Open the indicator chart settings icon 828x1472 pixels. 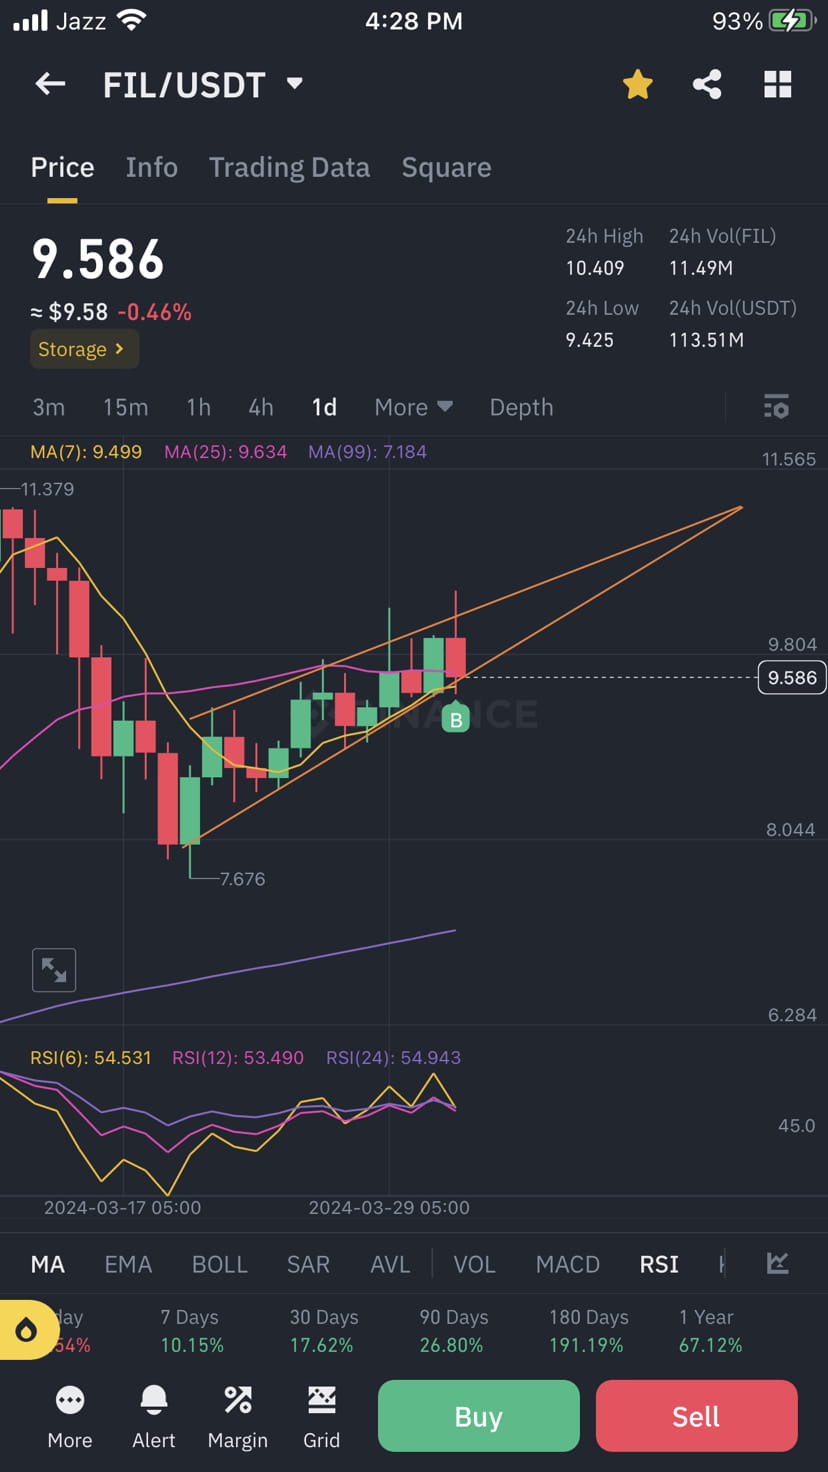point(777,1263)
